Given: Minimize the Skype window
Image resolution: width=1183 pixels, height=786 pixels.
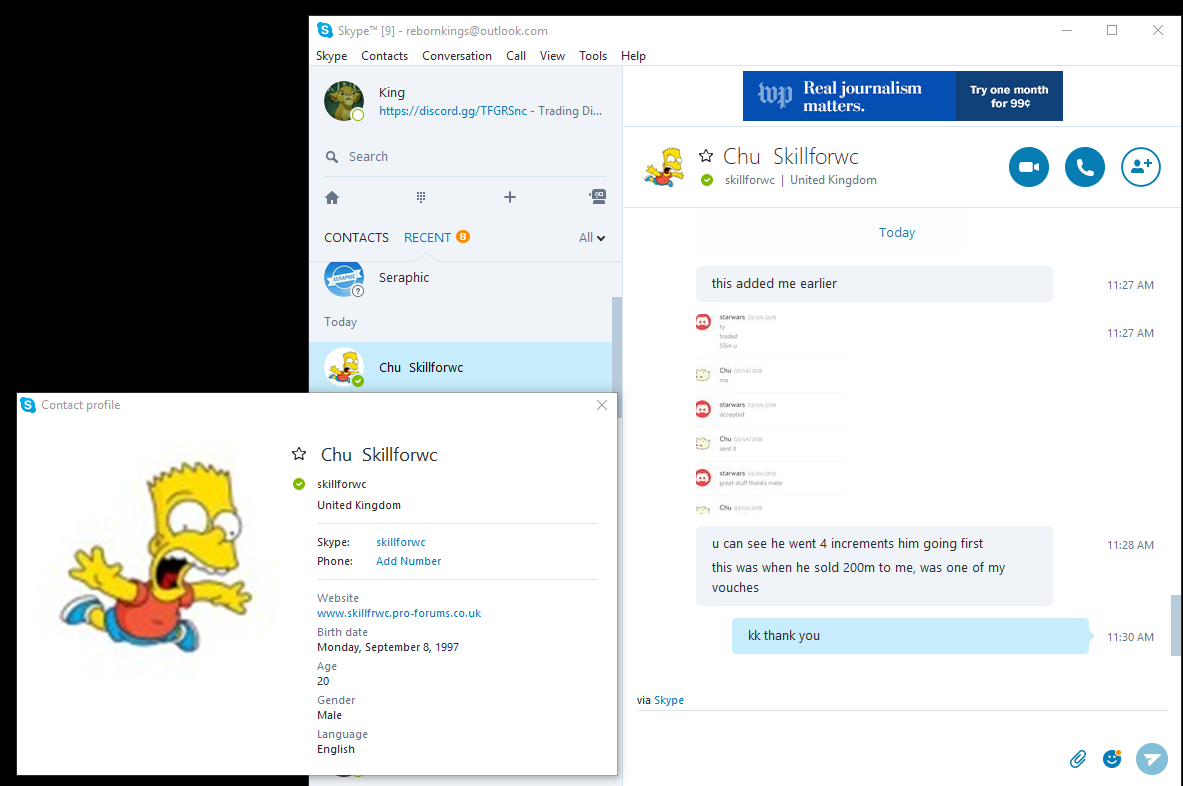Looking at the screenshot, I should click(1067, 30).
